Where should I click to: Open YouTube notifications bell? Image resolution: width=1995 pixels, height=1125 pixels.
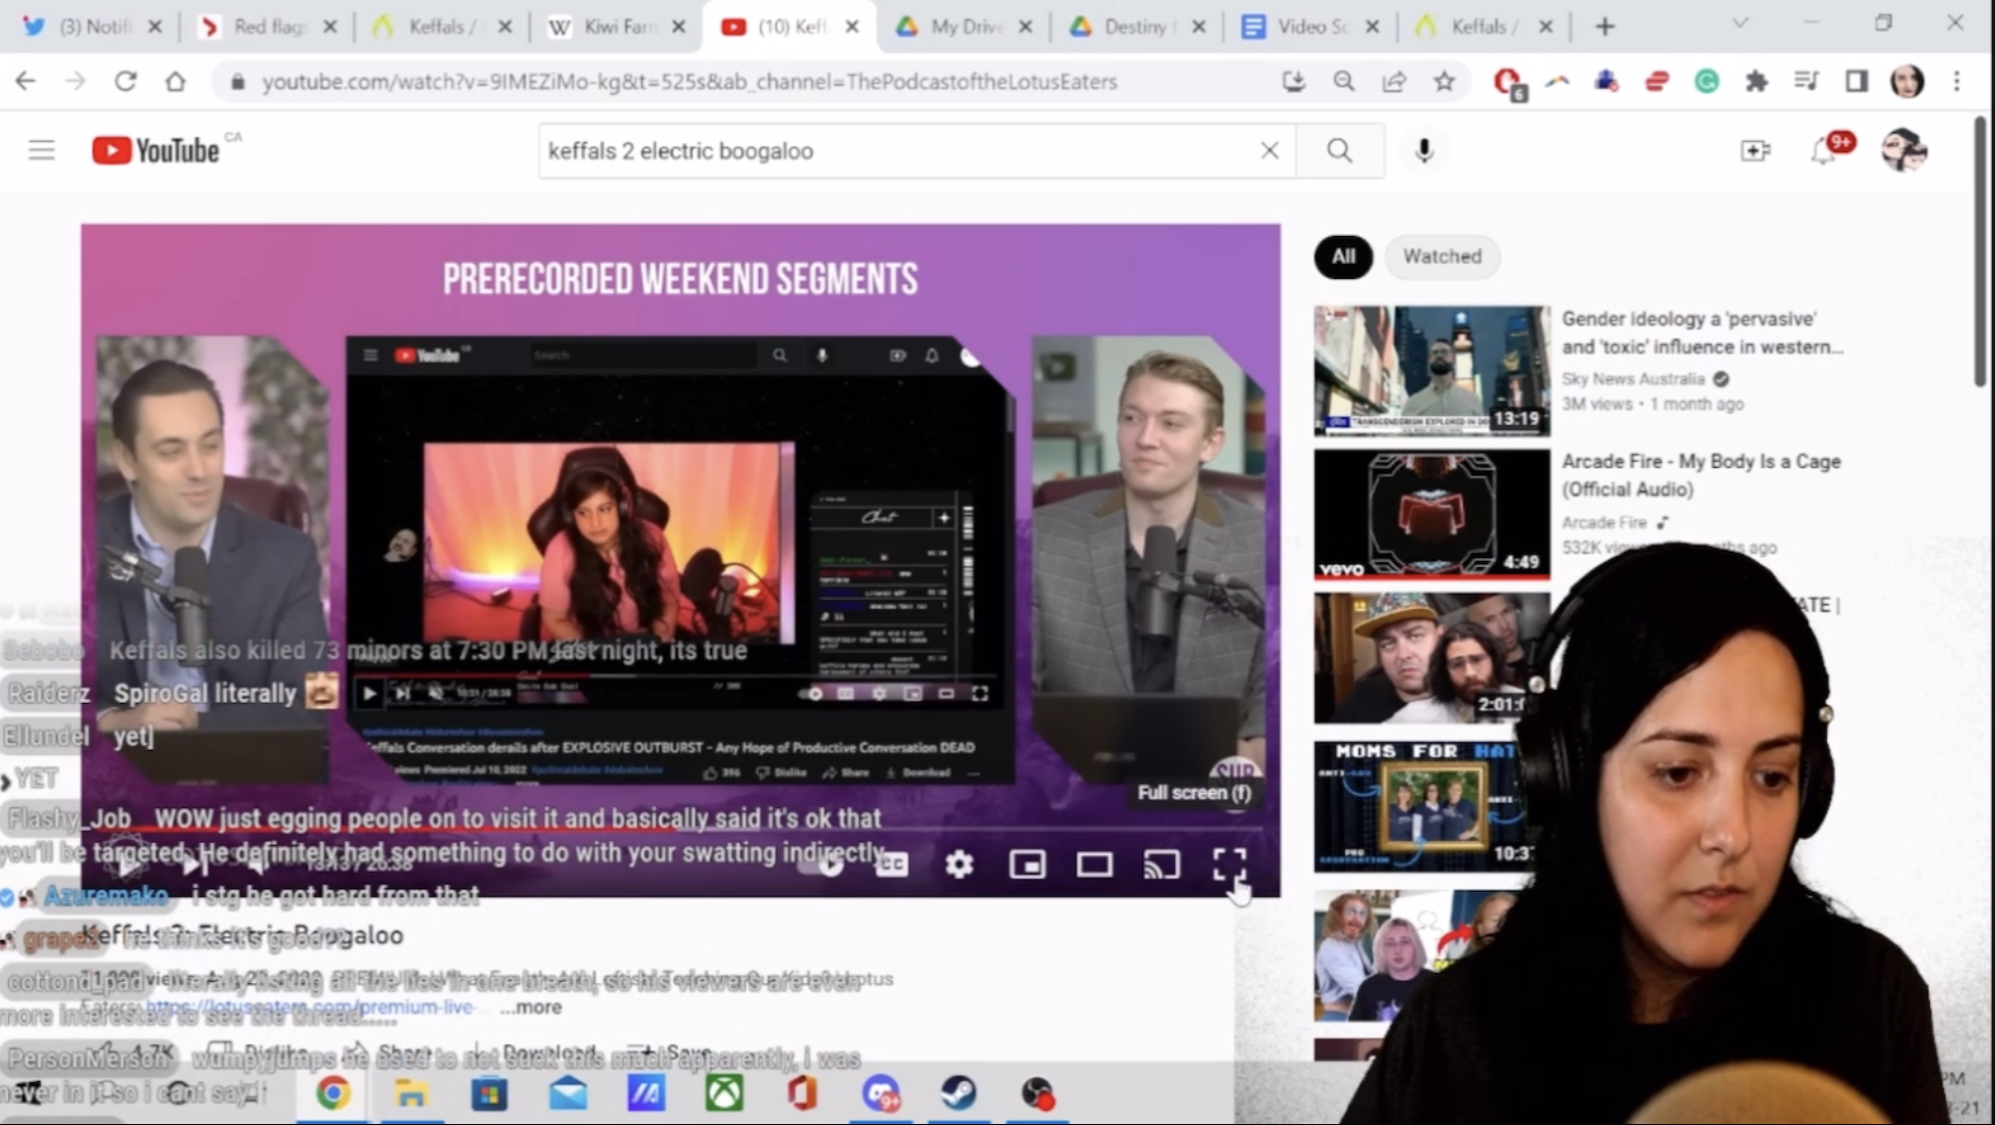pos(1824,151)
